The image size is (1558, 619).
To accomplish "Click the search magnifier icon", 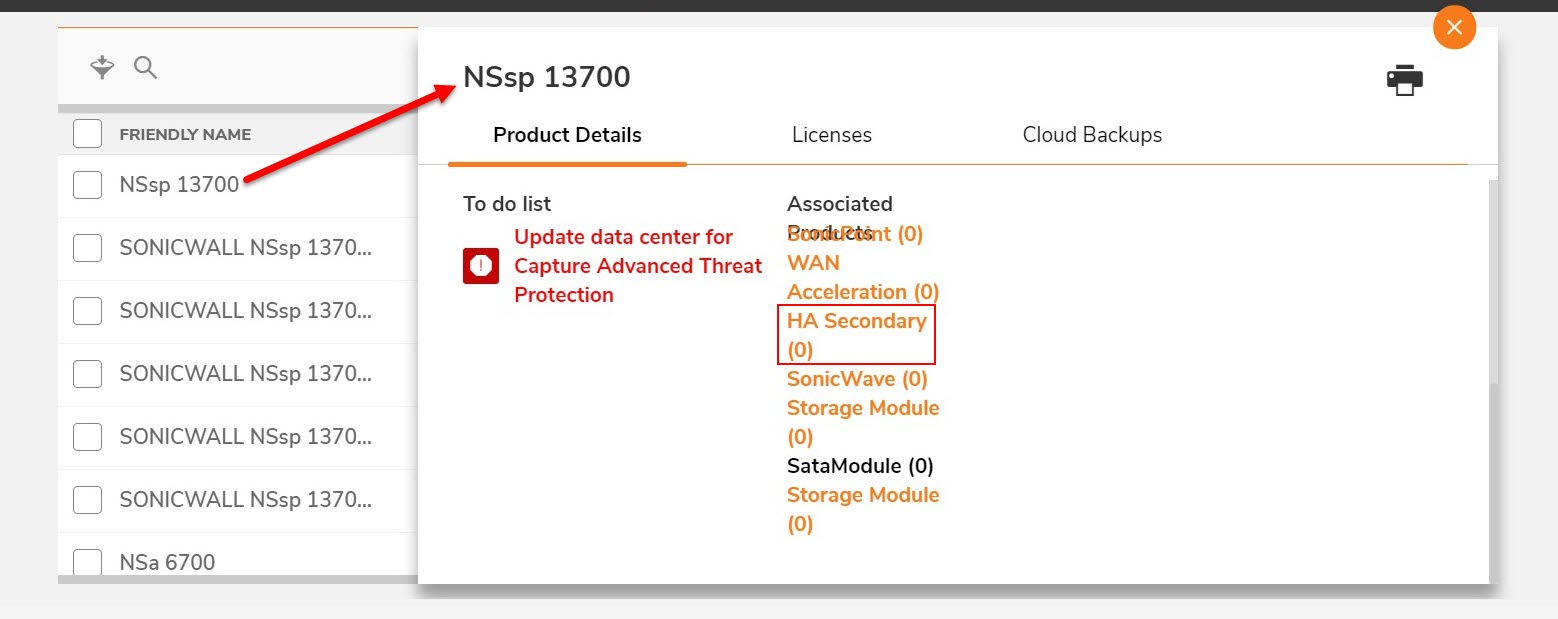I will tap(146, 68).
